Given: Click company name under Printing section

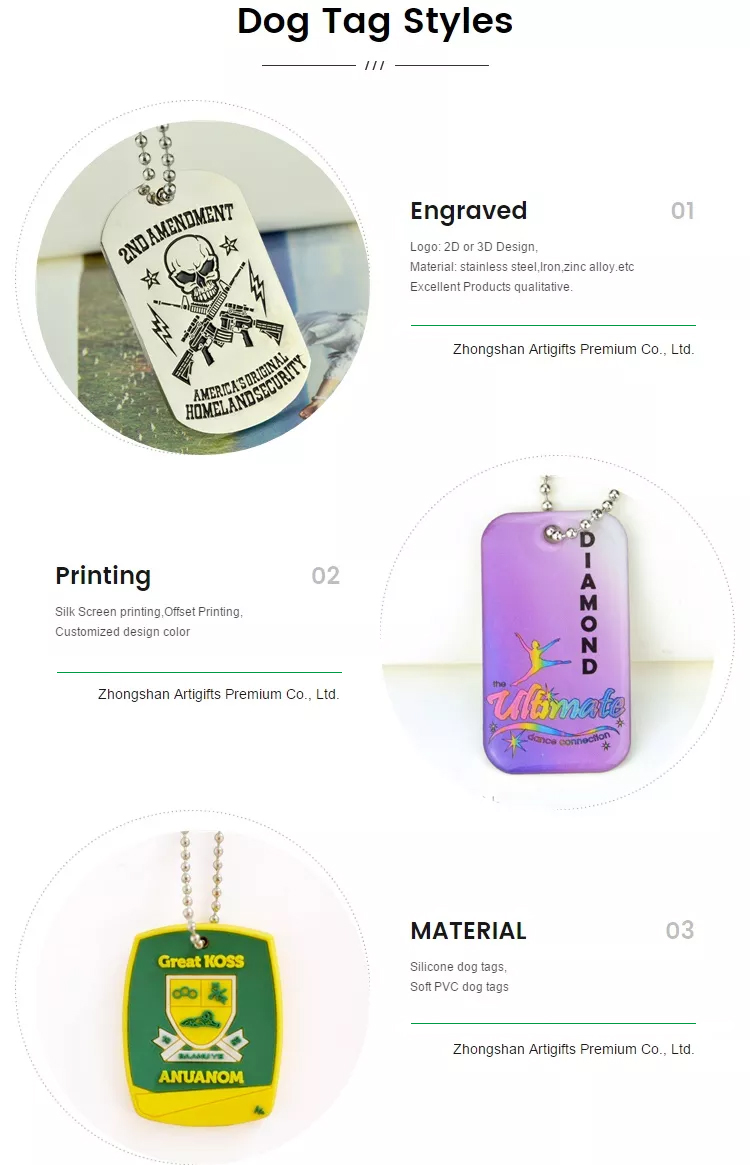Looking at the screenshot, I should point(219,694).
